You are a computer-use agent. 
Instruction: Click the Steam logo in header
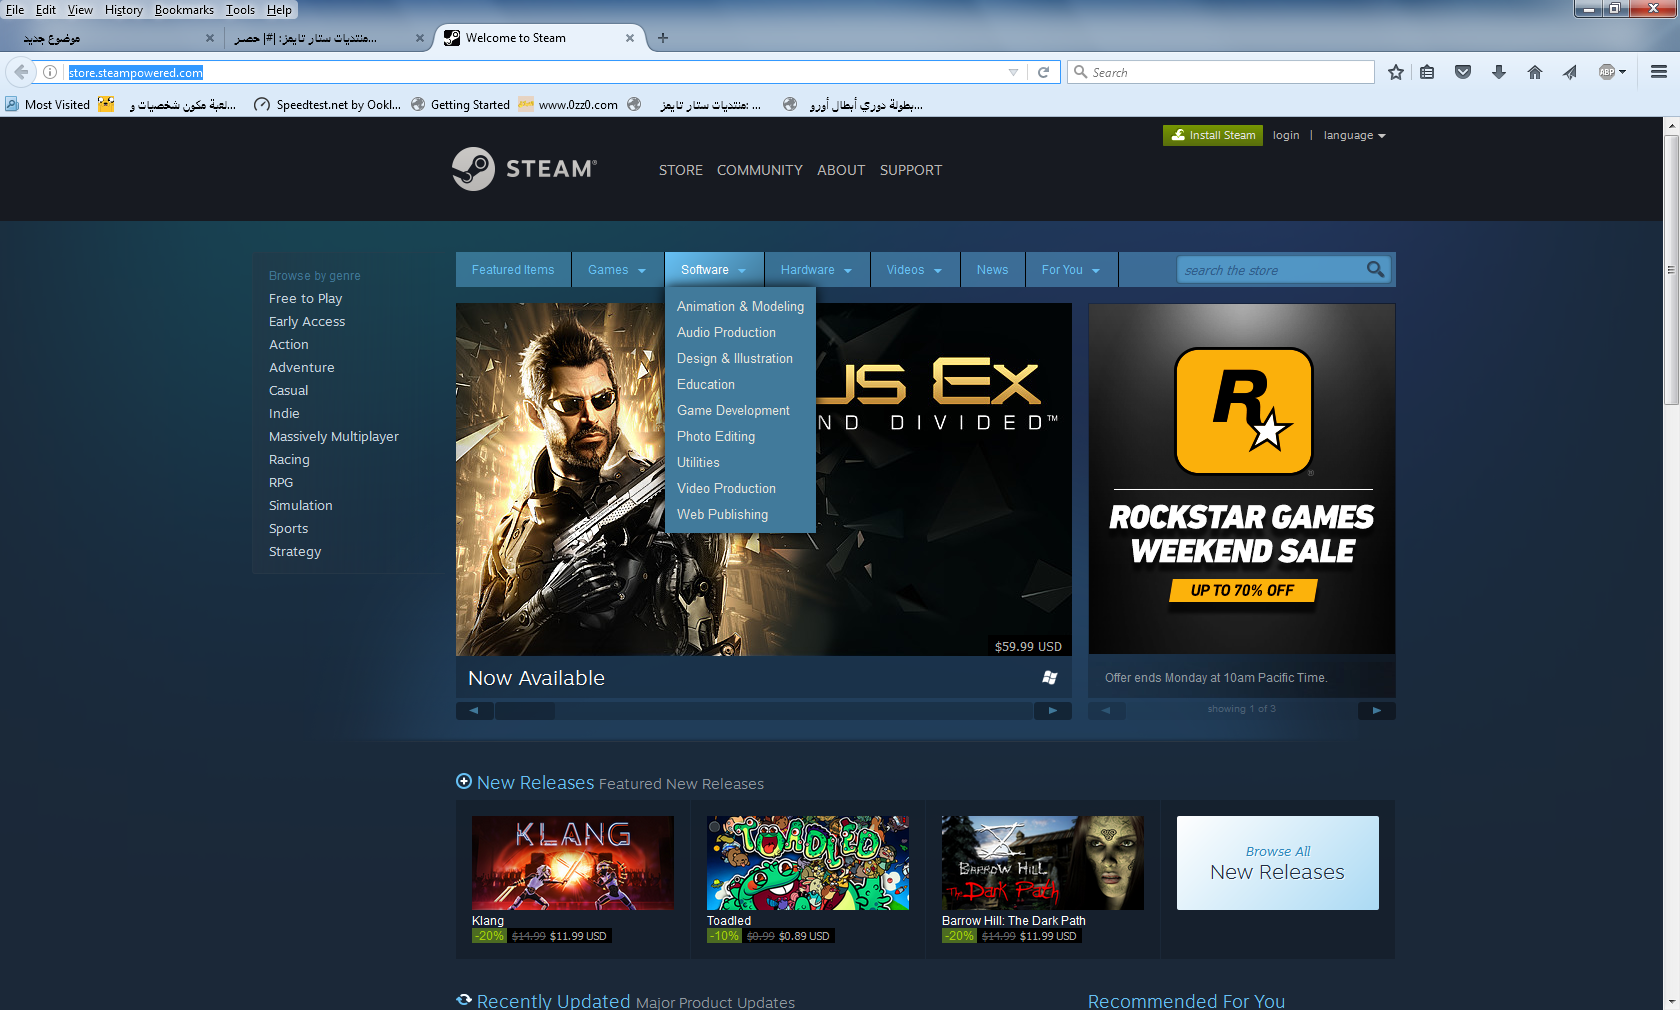(x=524, y=169)
